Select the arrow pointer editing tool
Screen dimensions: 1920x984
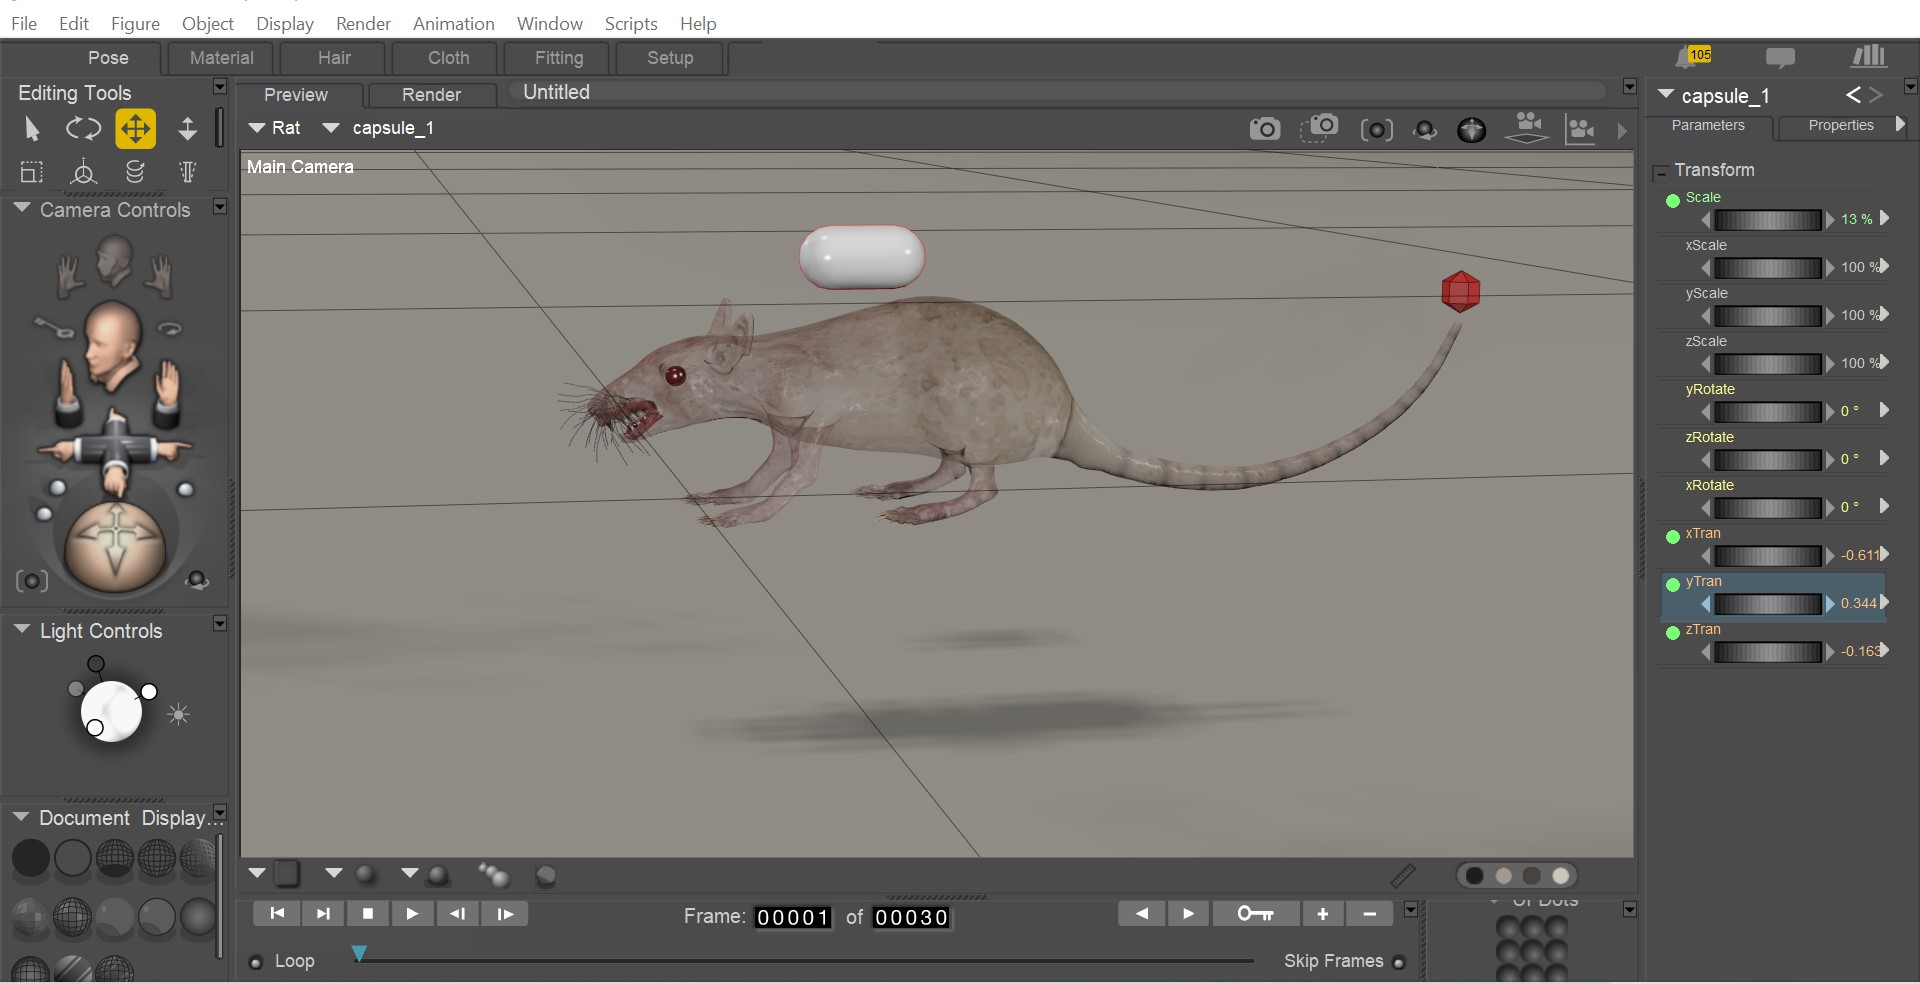[31, 129]
